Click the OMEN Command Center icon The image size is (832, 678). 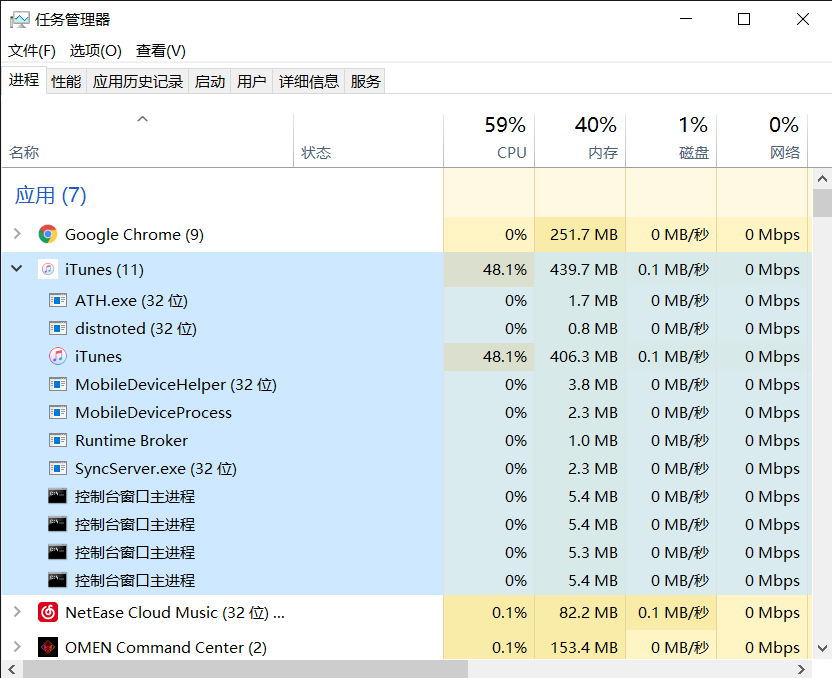[47, 648]
